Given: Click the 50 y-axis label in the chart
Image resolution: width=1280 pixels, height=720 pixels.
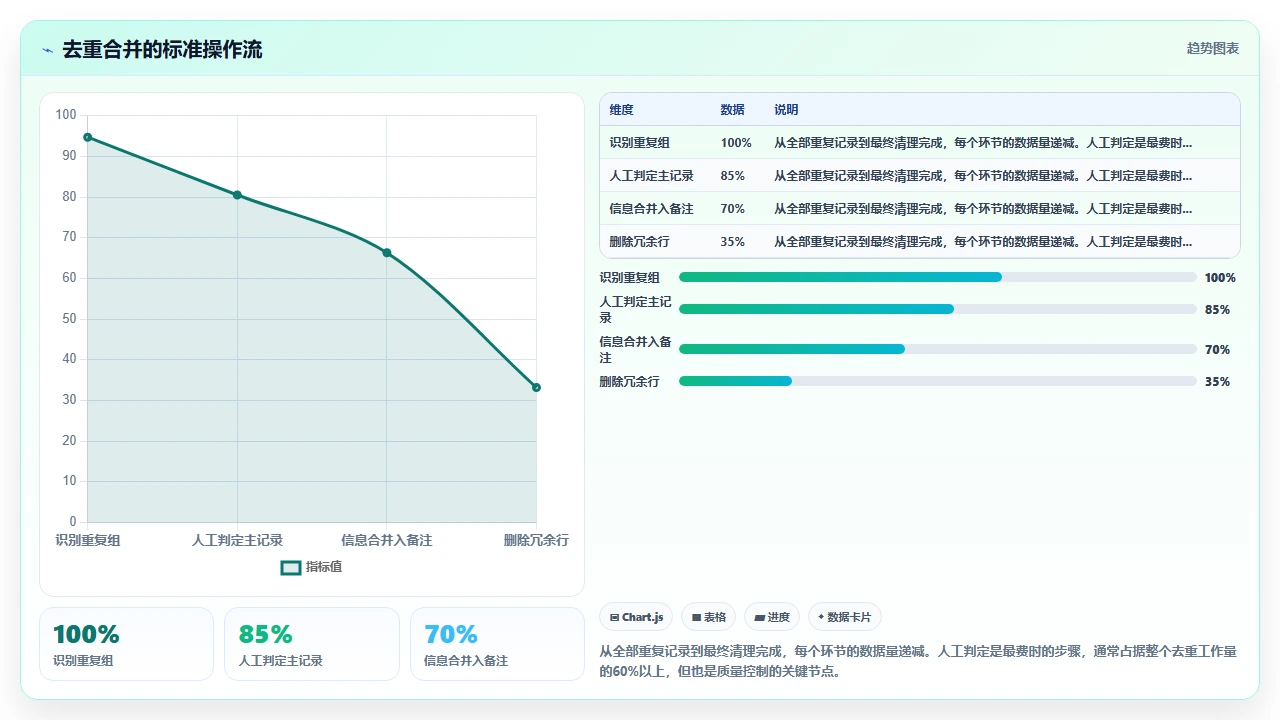Looking at the screenshot, I should (x=69, y=319).
